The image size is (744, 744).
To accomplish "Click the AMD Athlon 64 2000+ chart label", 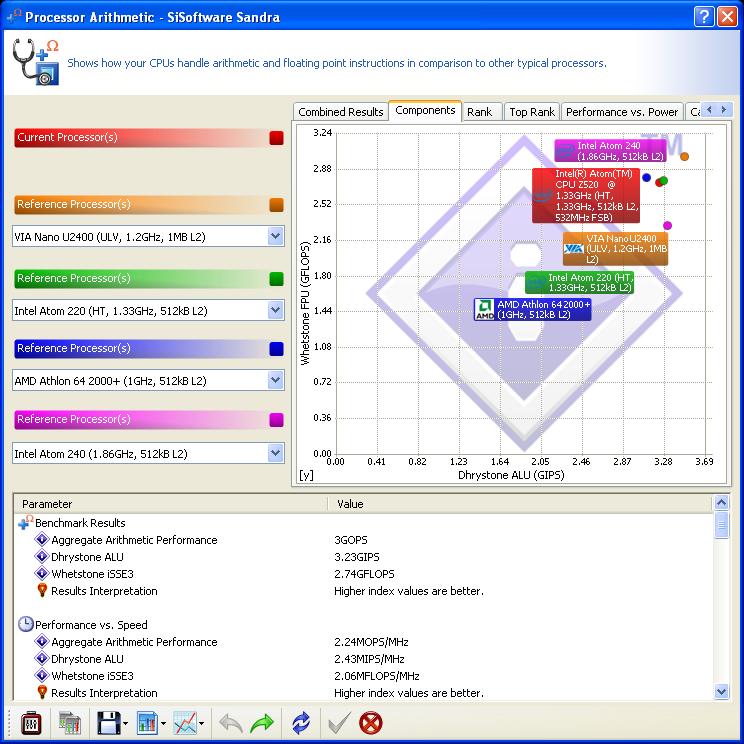I will tap(532, 309).
